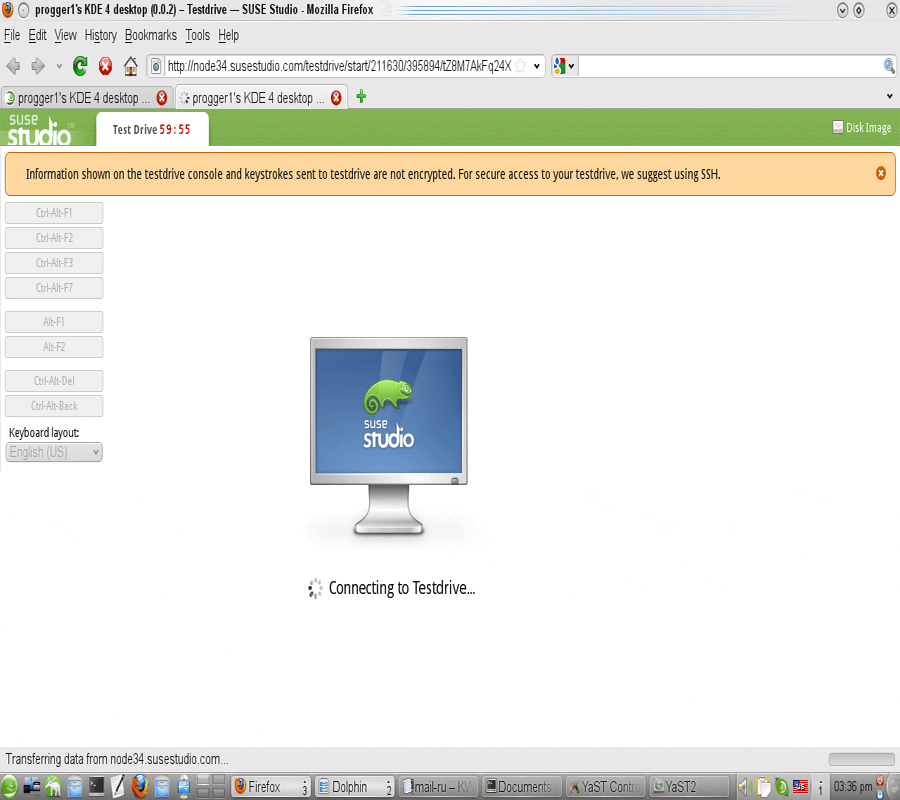Send Ctrl-Alt-F1 to the testdrive

pos(54,213)
